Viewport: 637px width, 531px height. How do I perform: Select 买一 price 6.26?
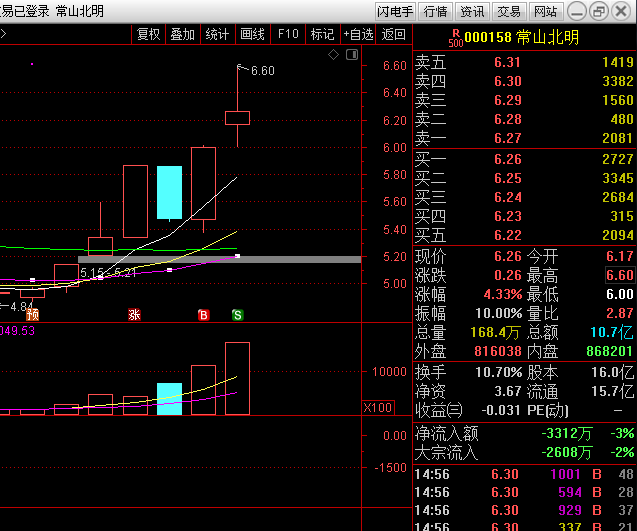(507, 159)
